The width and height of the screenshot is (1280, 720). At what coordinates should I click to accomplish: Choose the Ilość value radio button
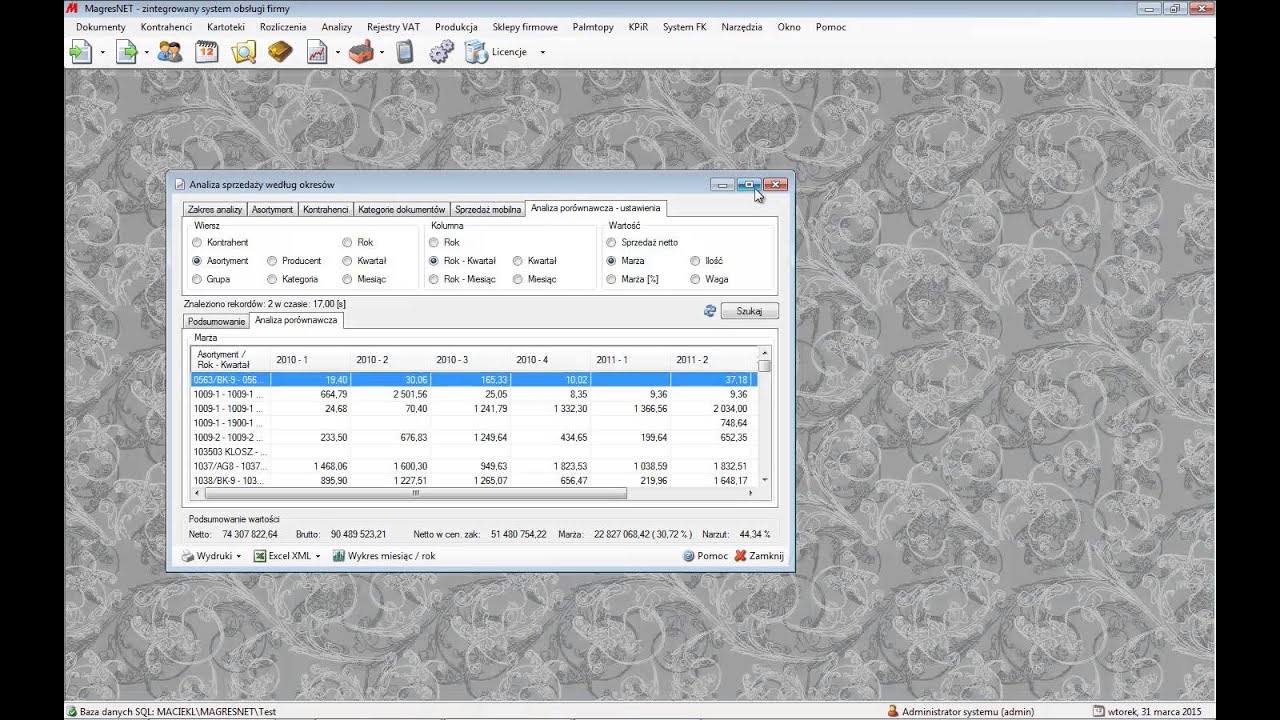[695, 261]
